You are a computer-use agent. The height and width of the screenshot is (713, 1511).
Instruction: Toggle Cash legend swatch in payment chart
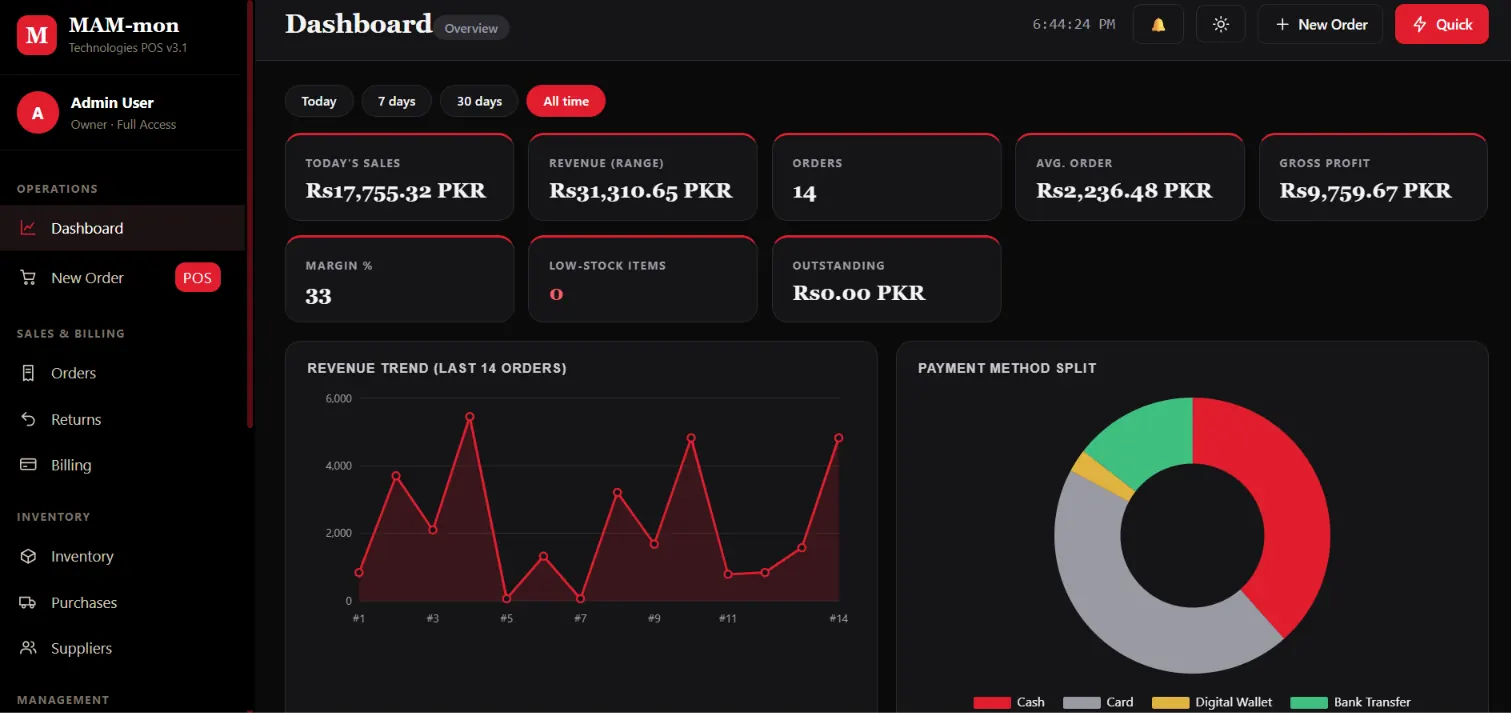[x=992, y=702]
